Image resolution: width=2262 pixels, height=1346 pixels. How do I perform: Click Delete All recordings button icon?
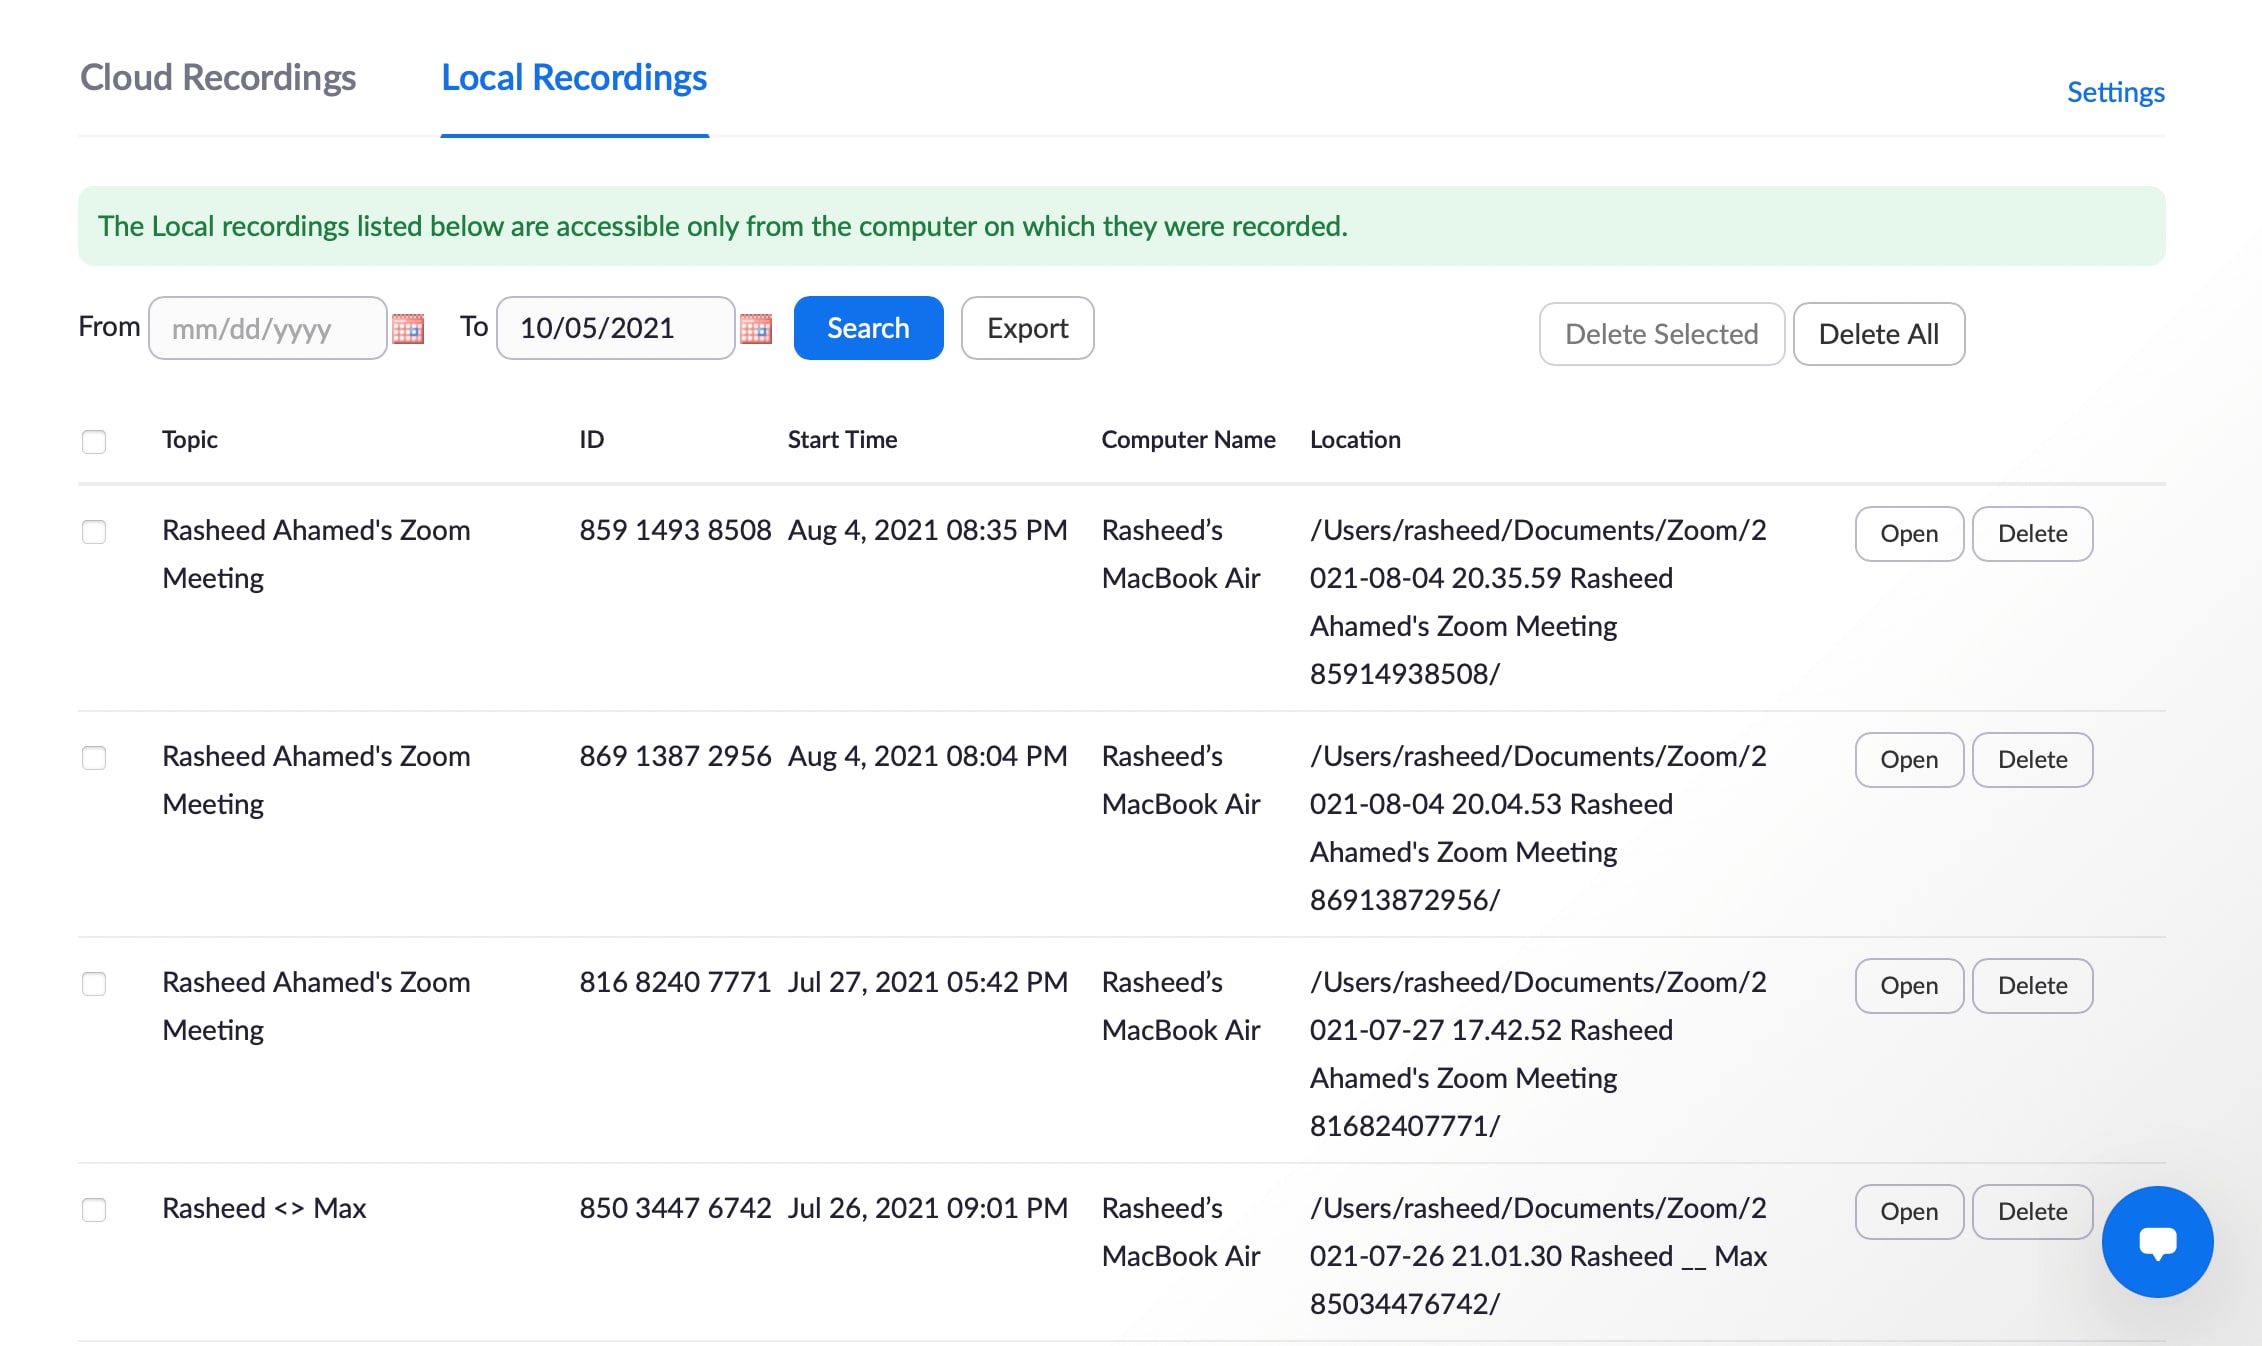coord(1879,333)
